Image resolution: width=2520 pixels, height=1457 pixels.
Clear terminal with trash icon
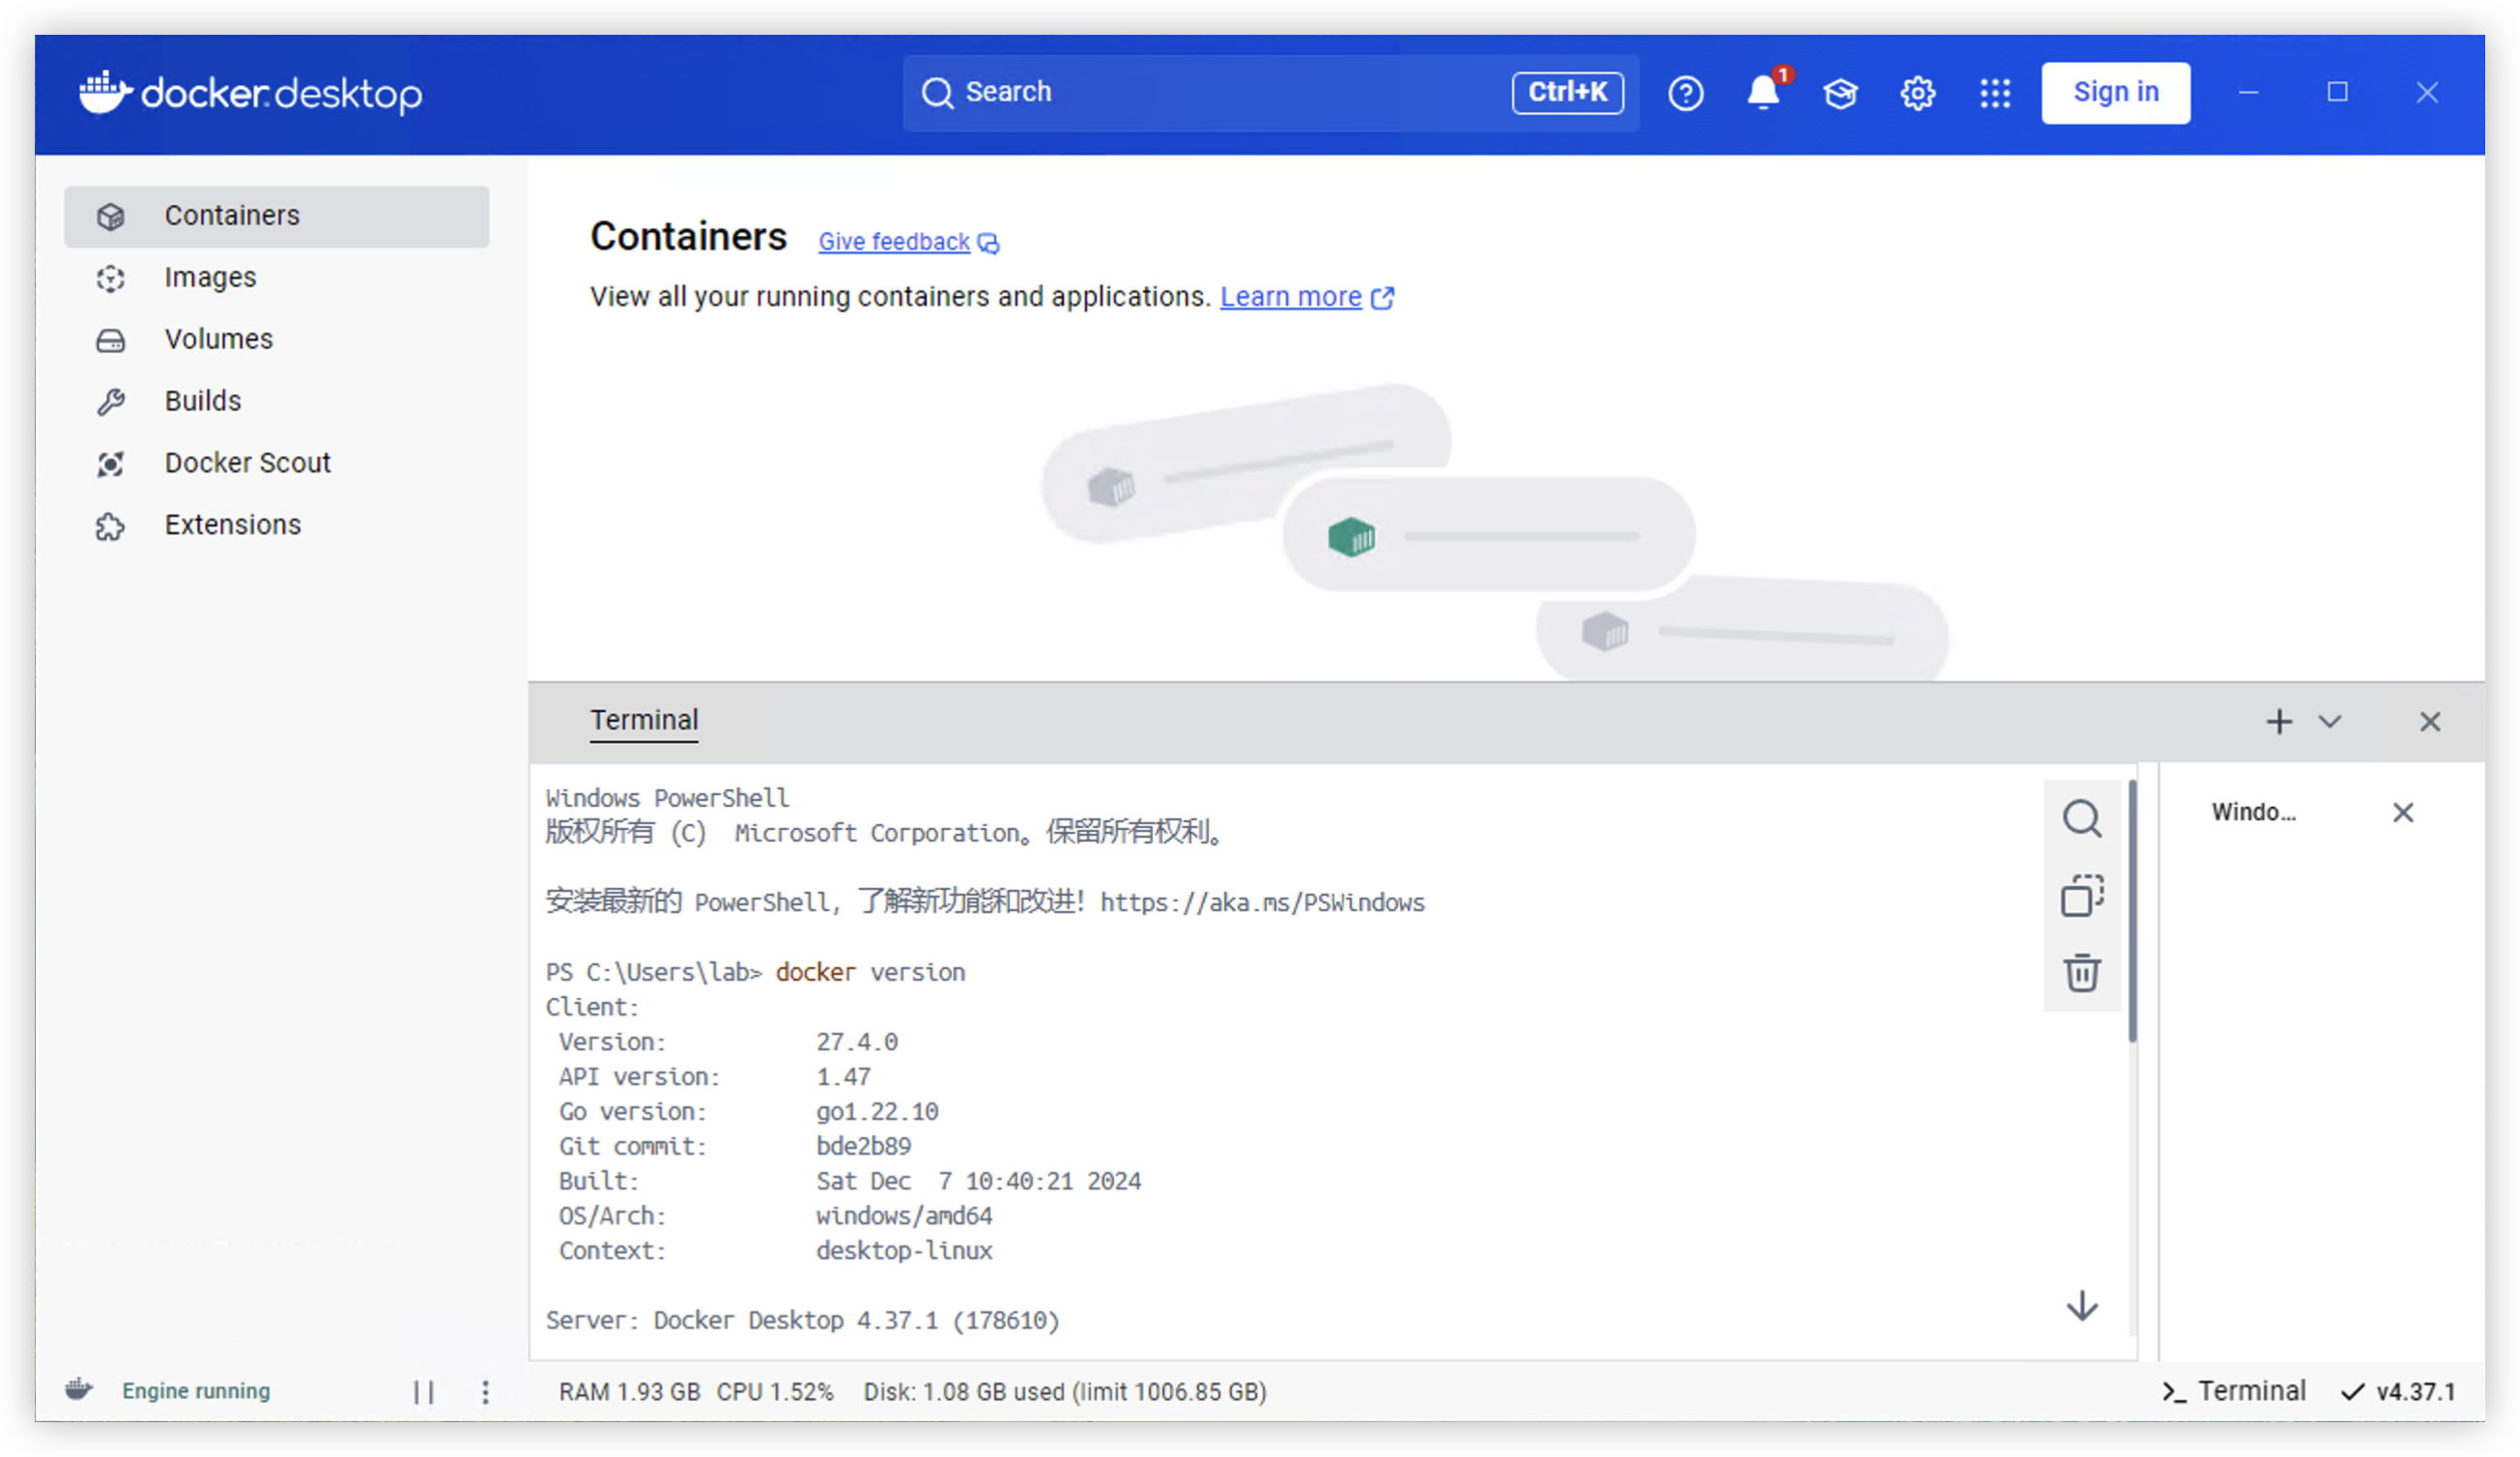(2082, 972)
